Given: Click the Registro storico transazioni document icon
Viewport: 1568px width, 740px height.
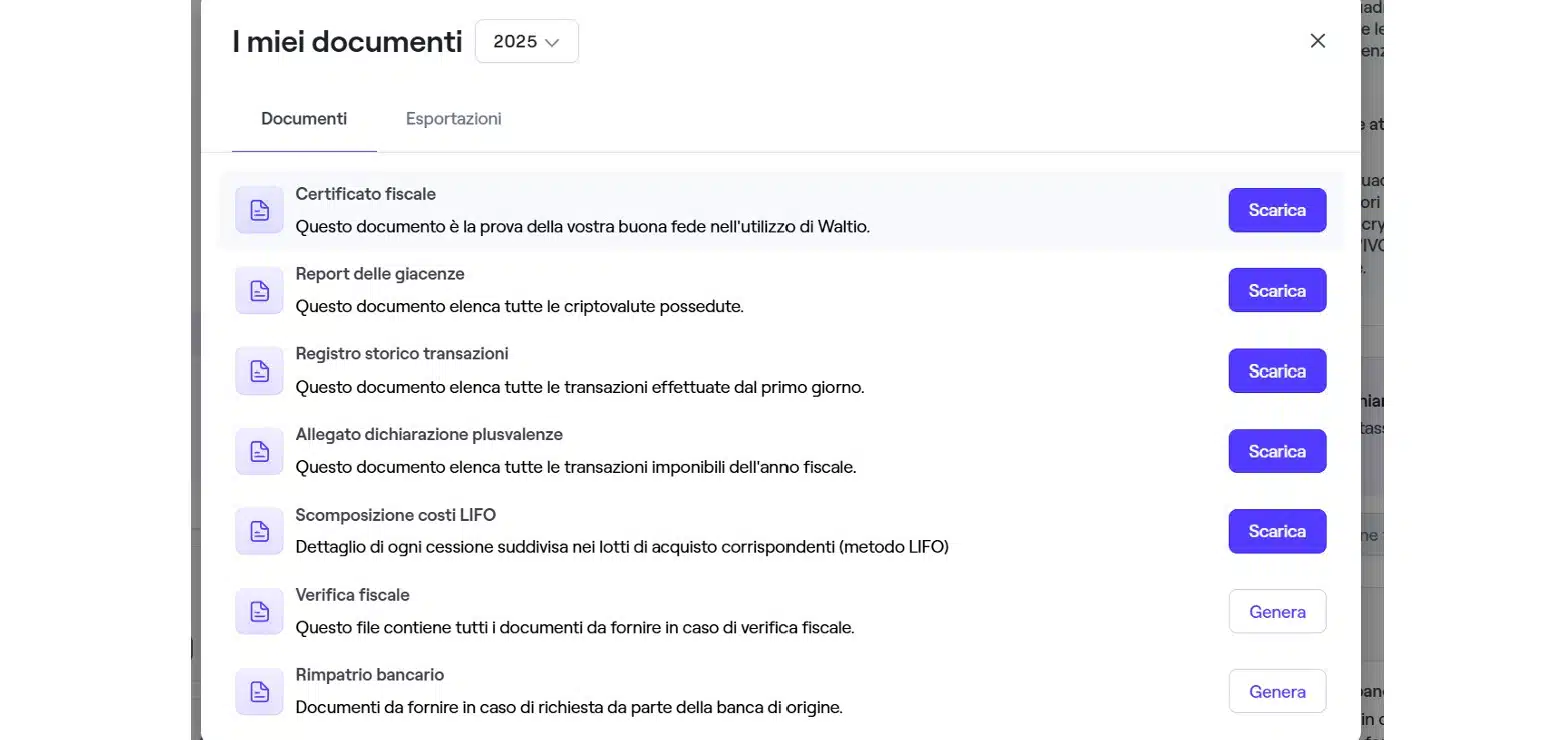Looking at the screenshot, I should point(259,371).
